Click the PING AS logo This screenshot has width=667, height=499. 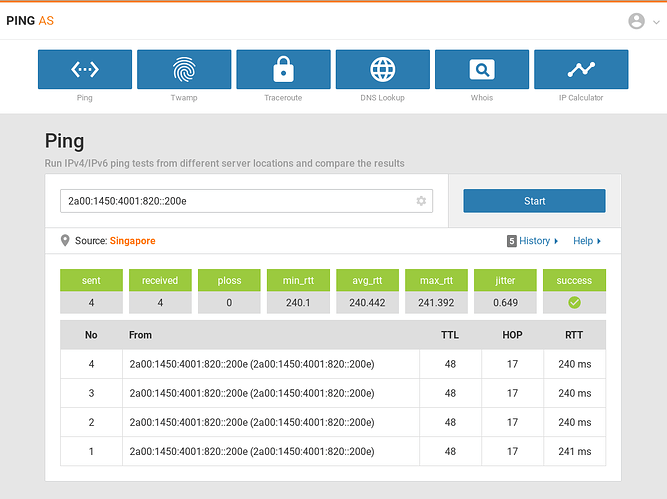30,21
